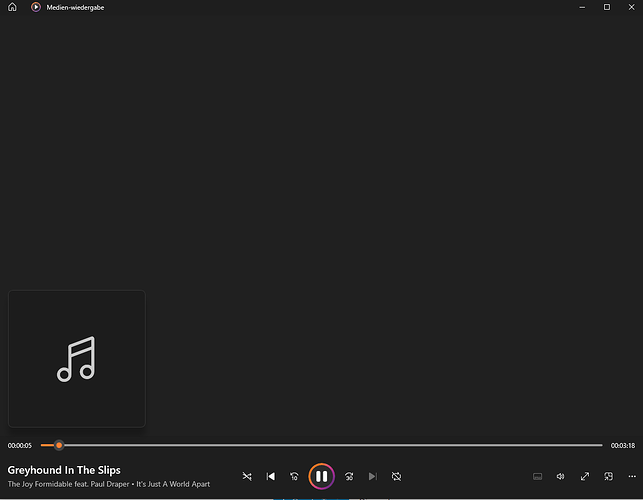
Task: Skip back 10 seconds
Action: click(294, 476)
